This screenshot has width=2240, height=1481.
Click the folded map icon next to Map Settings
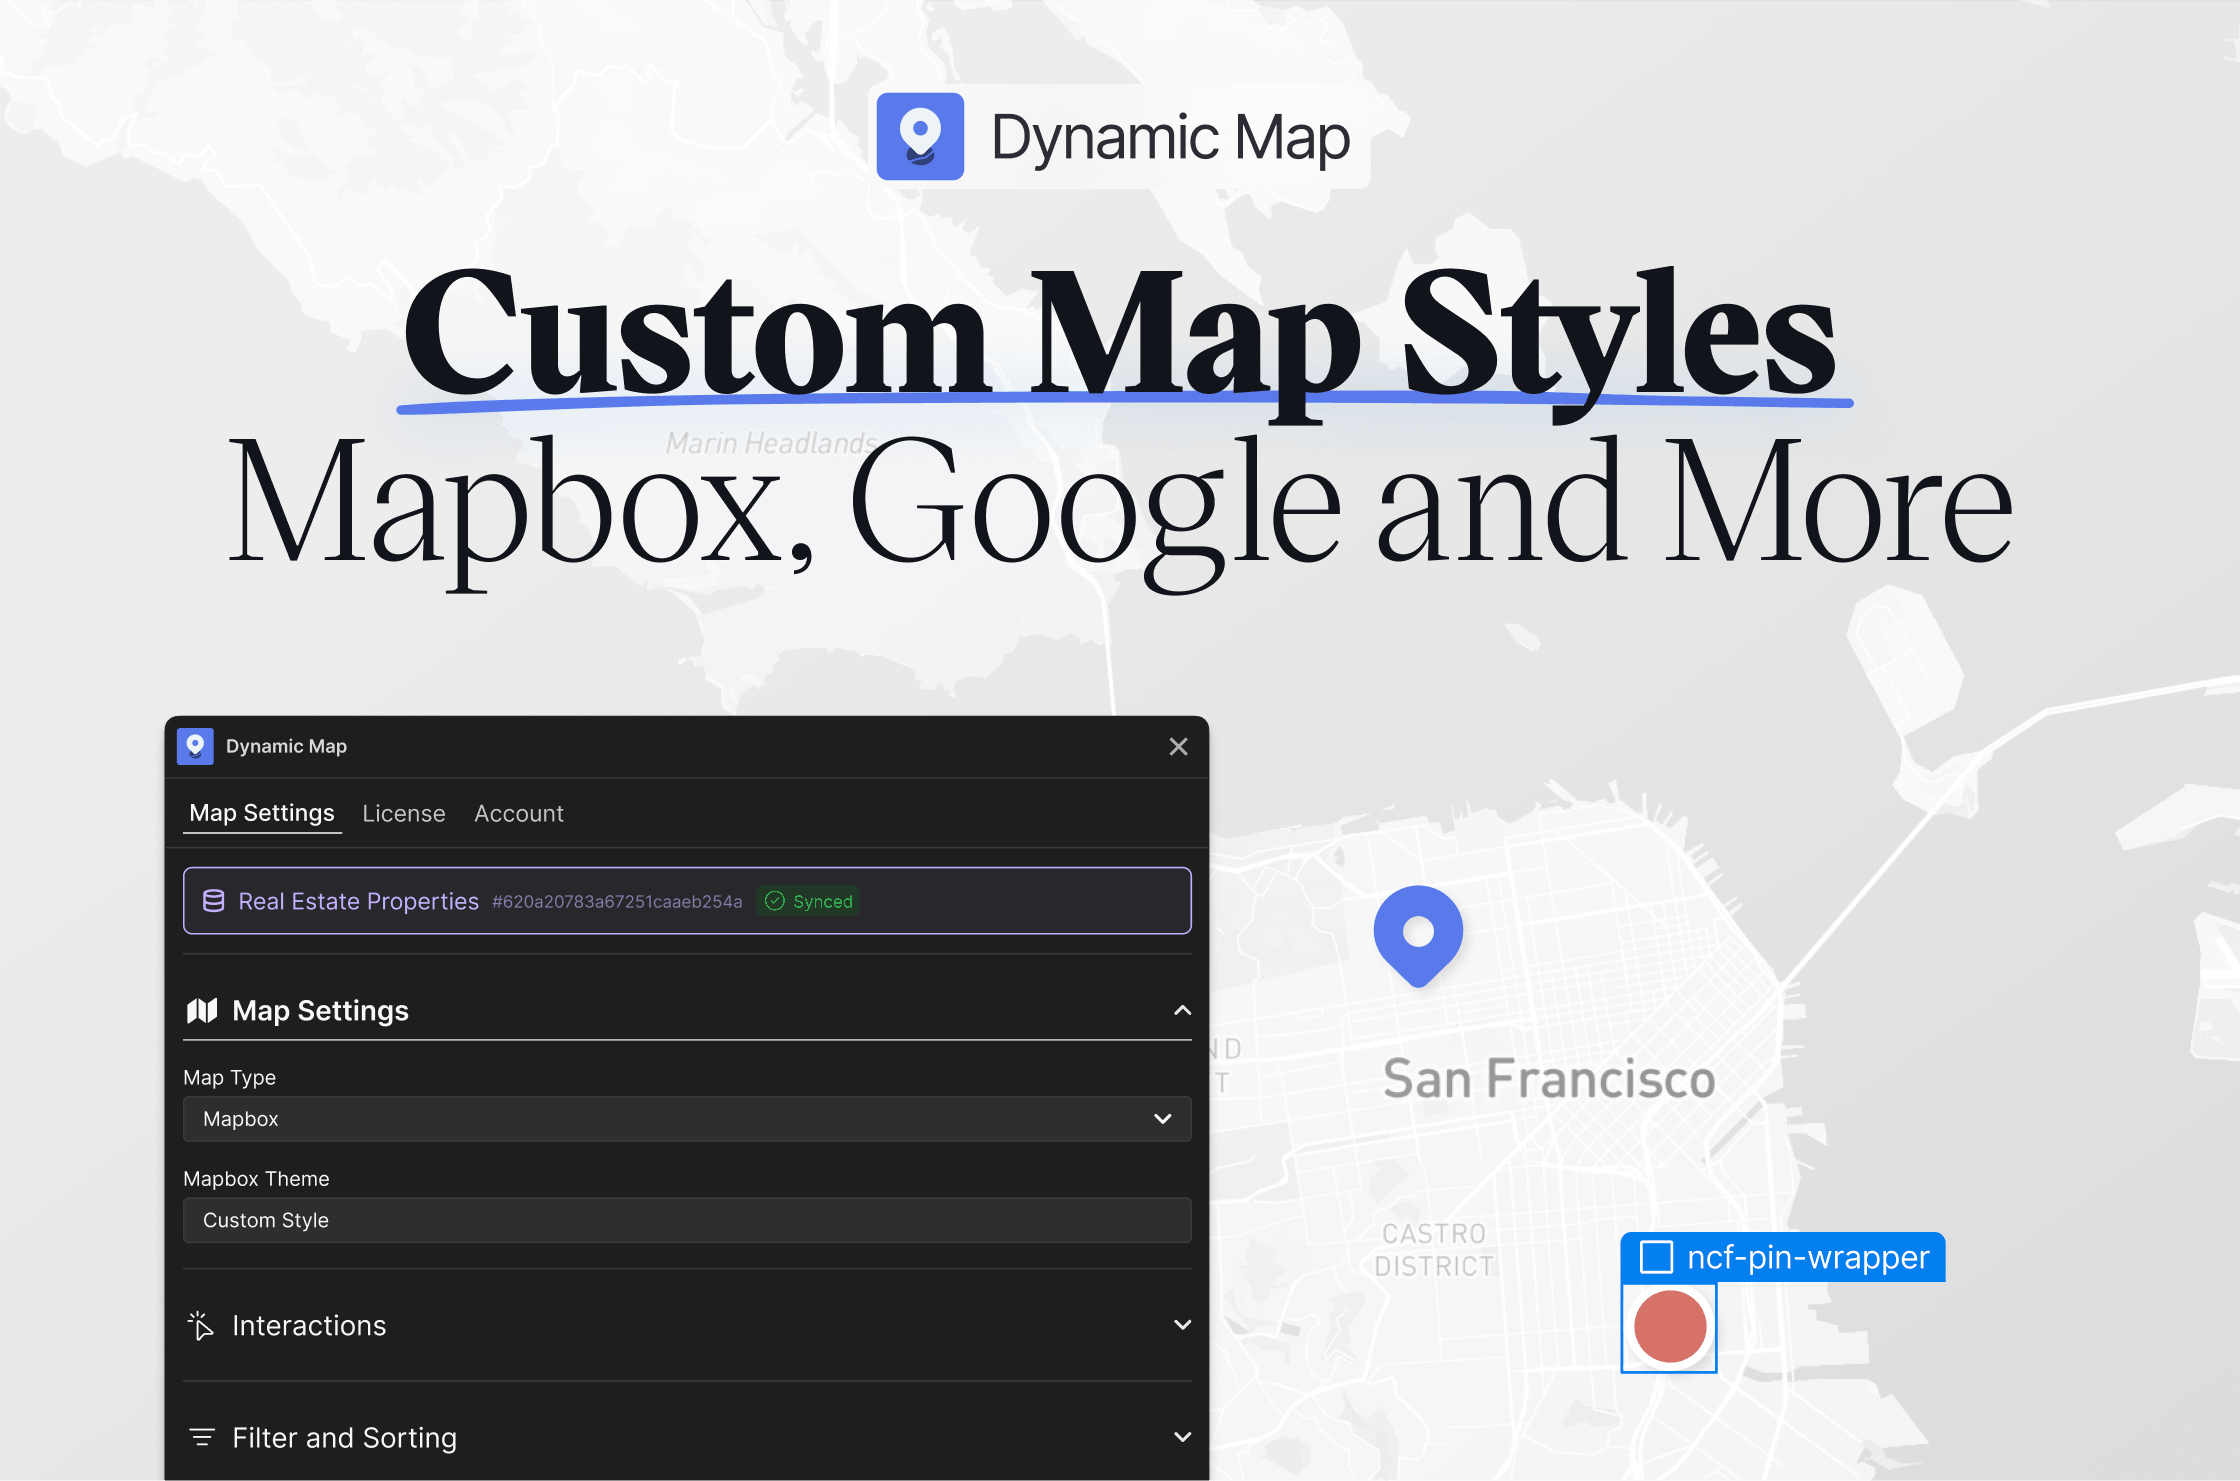pos(202,1011)
